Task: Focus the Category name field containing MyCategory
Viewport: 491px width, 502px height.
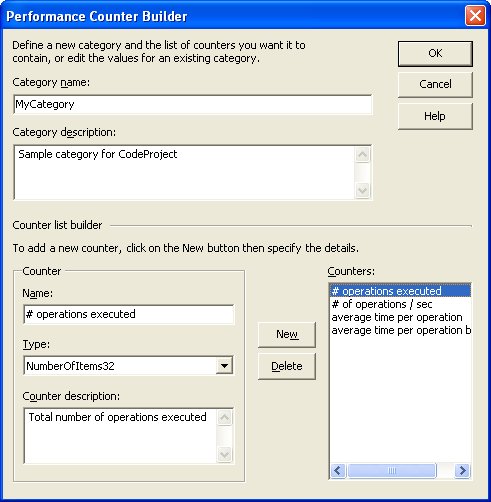Action: click(193, 104)
